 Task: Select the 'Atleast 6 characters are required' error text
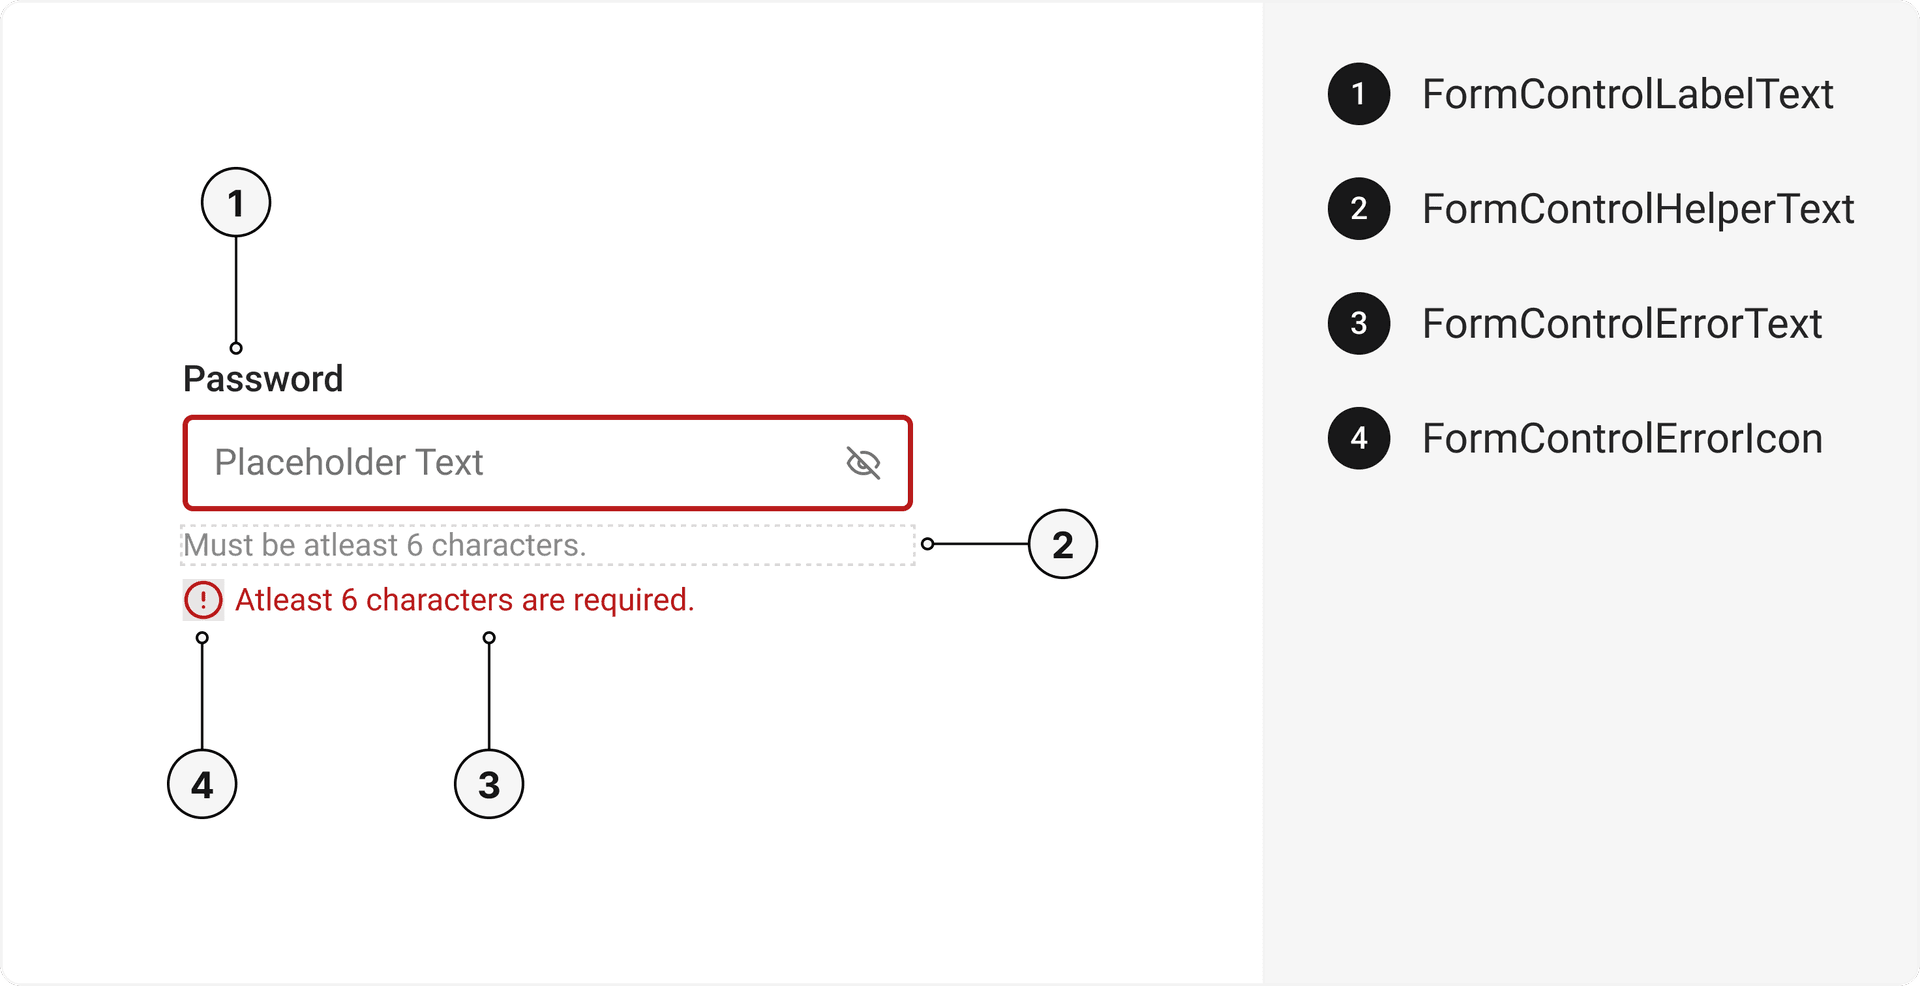[x=463, y=599]
